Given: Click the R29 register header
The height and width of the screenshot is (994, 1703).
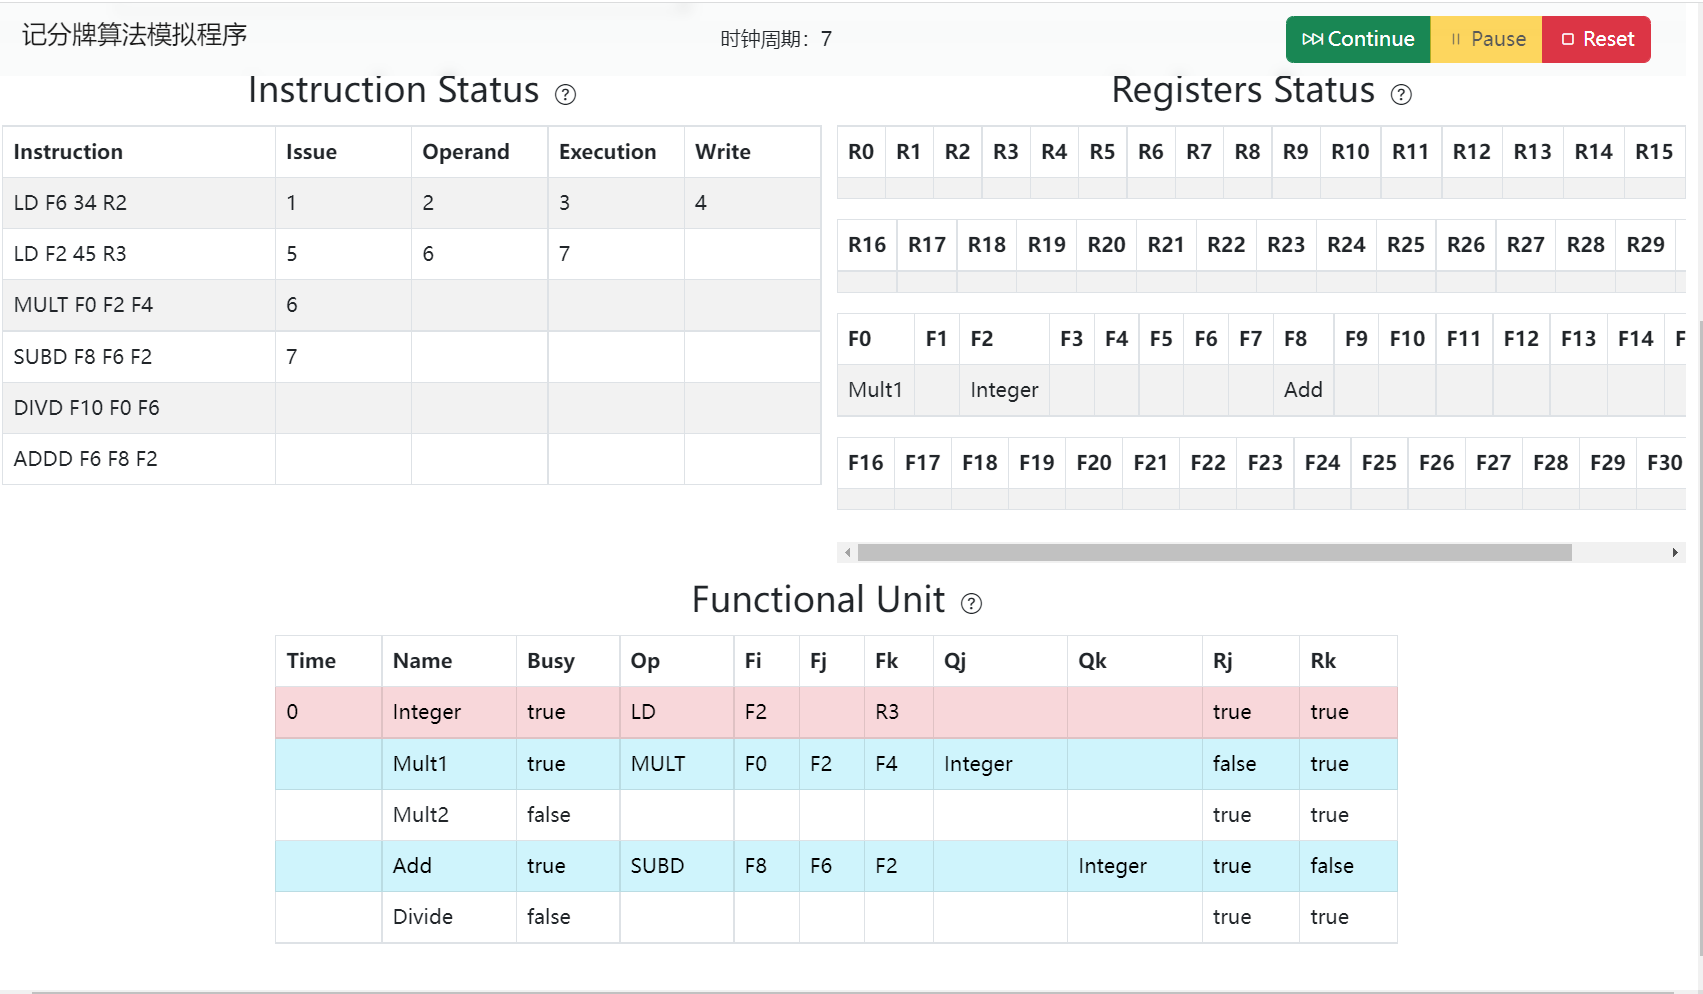Looking at the screenshot, I should click(1645, 245).
